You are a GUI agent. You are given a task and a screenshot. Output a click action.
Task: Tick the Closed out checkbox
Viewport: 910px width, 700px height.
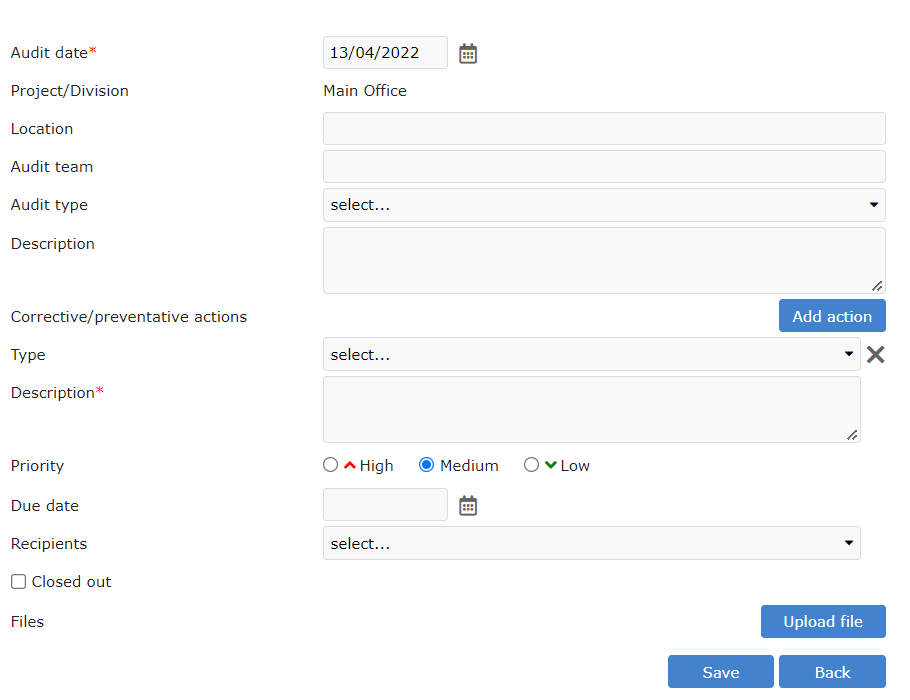click(19, 582)
